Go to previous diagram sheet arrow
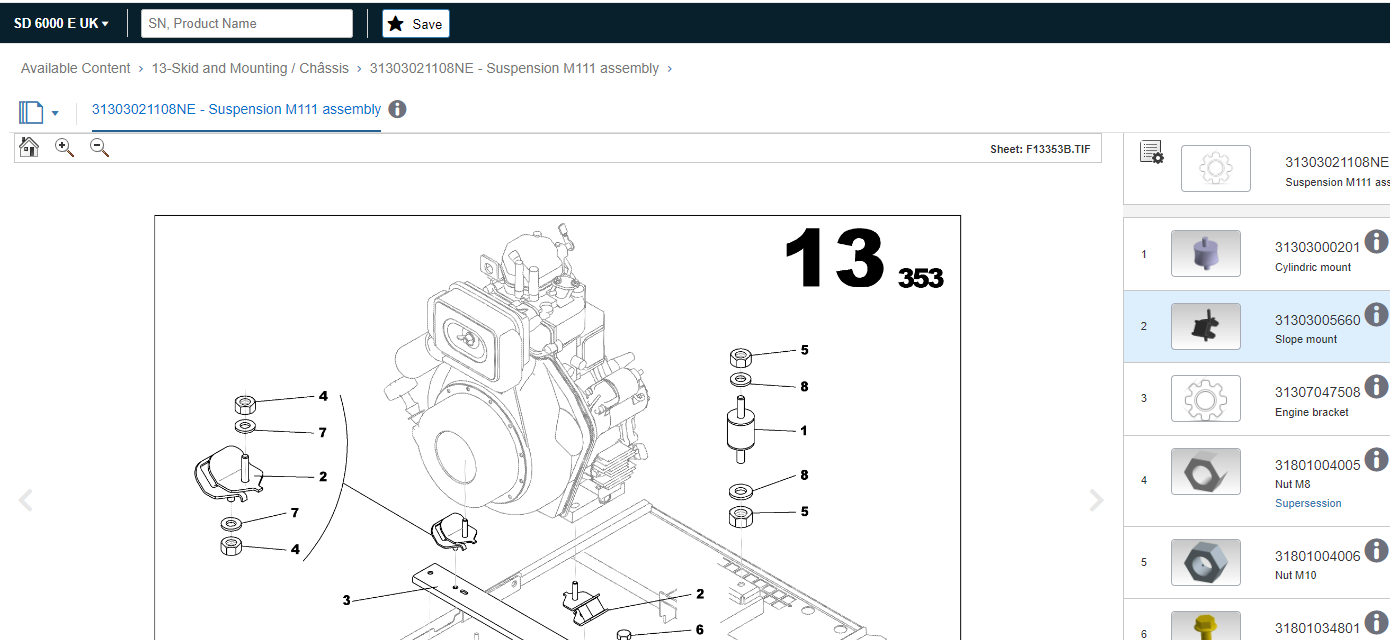This screenshot has height=640, width=1390. coord(26,500)
